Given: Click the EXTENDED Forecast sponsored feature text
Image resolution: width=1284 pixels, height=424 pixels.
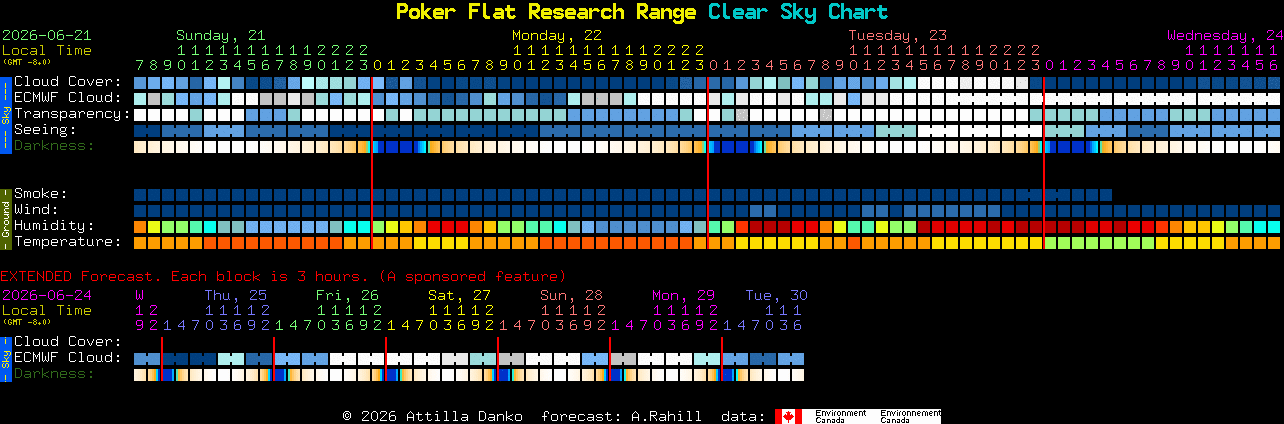Looking at the screenshot, I should (283, 276).
